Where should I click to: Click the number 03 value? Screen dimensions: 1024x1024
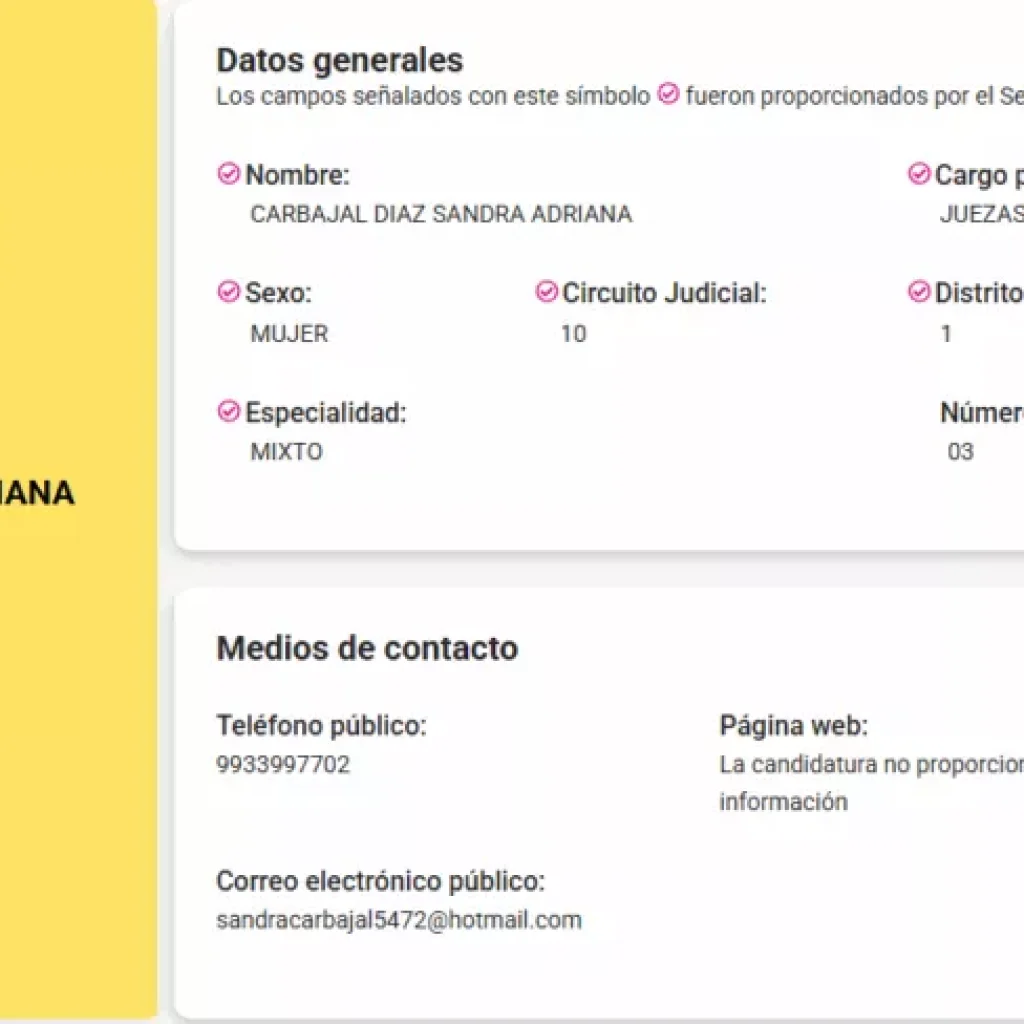coord(961,452)
